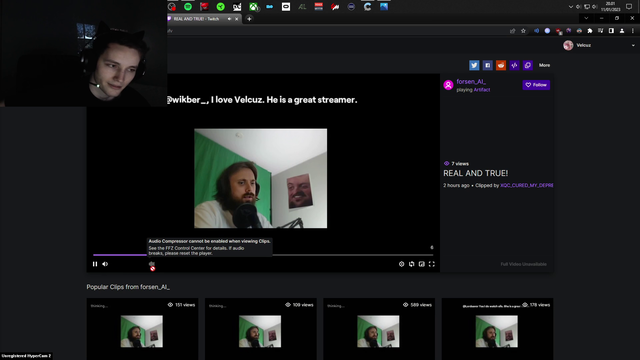
Task: Open the green Razer taskbar icon
Action: 220,7
